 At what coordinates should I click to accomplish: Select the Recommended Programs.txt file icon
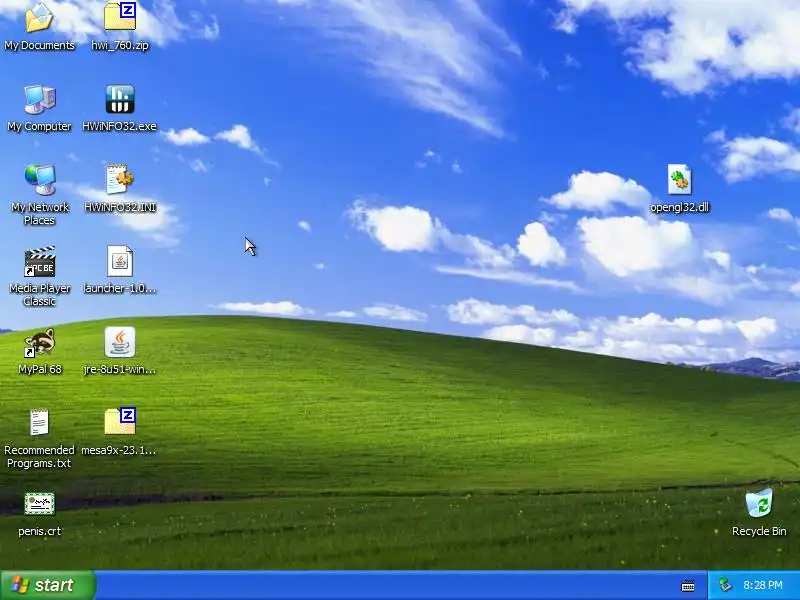click(39, 422)
